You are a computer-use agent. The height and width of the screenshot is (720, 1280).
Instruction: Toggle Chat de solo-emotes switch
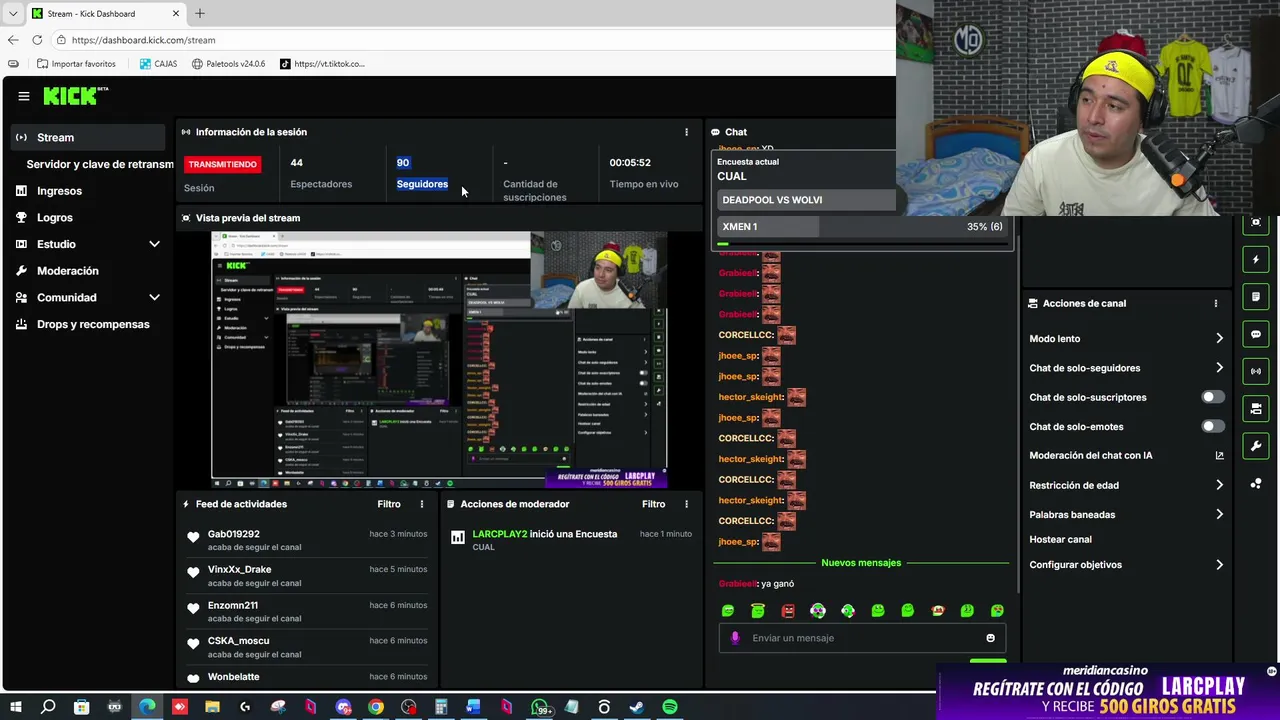click(1212, 426)
